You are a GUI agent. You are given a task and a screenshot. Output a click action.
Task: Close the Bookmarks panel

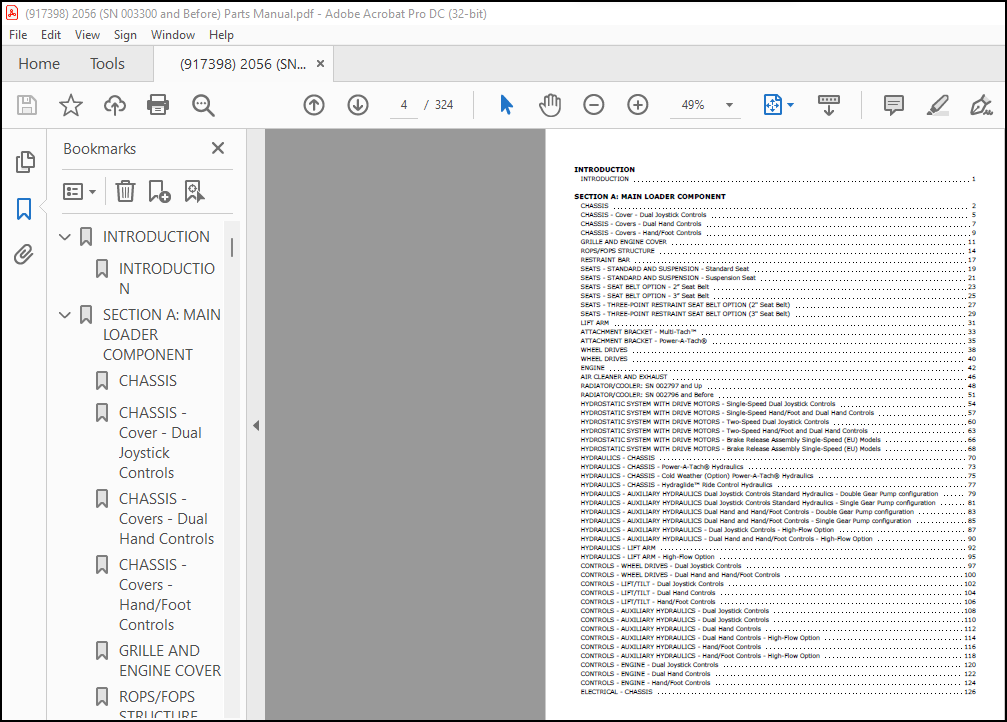[218, 148]
